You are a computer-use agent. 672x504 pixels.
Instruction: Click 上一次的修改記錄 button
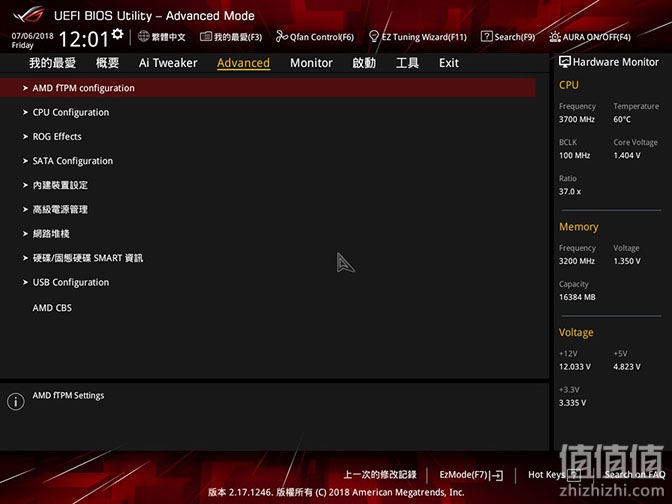pos(380,475)
